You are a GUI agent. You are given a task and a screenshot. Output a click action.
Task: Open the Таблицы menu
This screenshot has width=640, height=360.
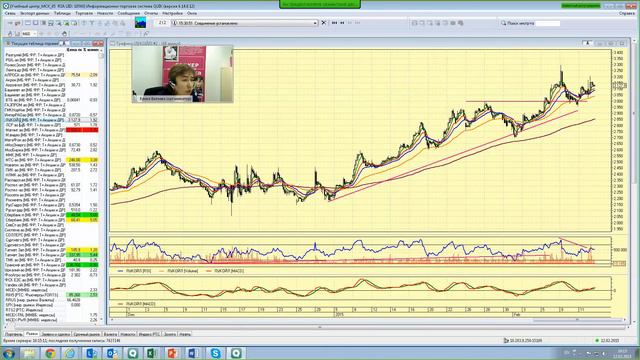click(62, 13)
